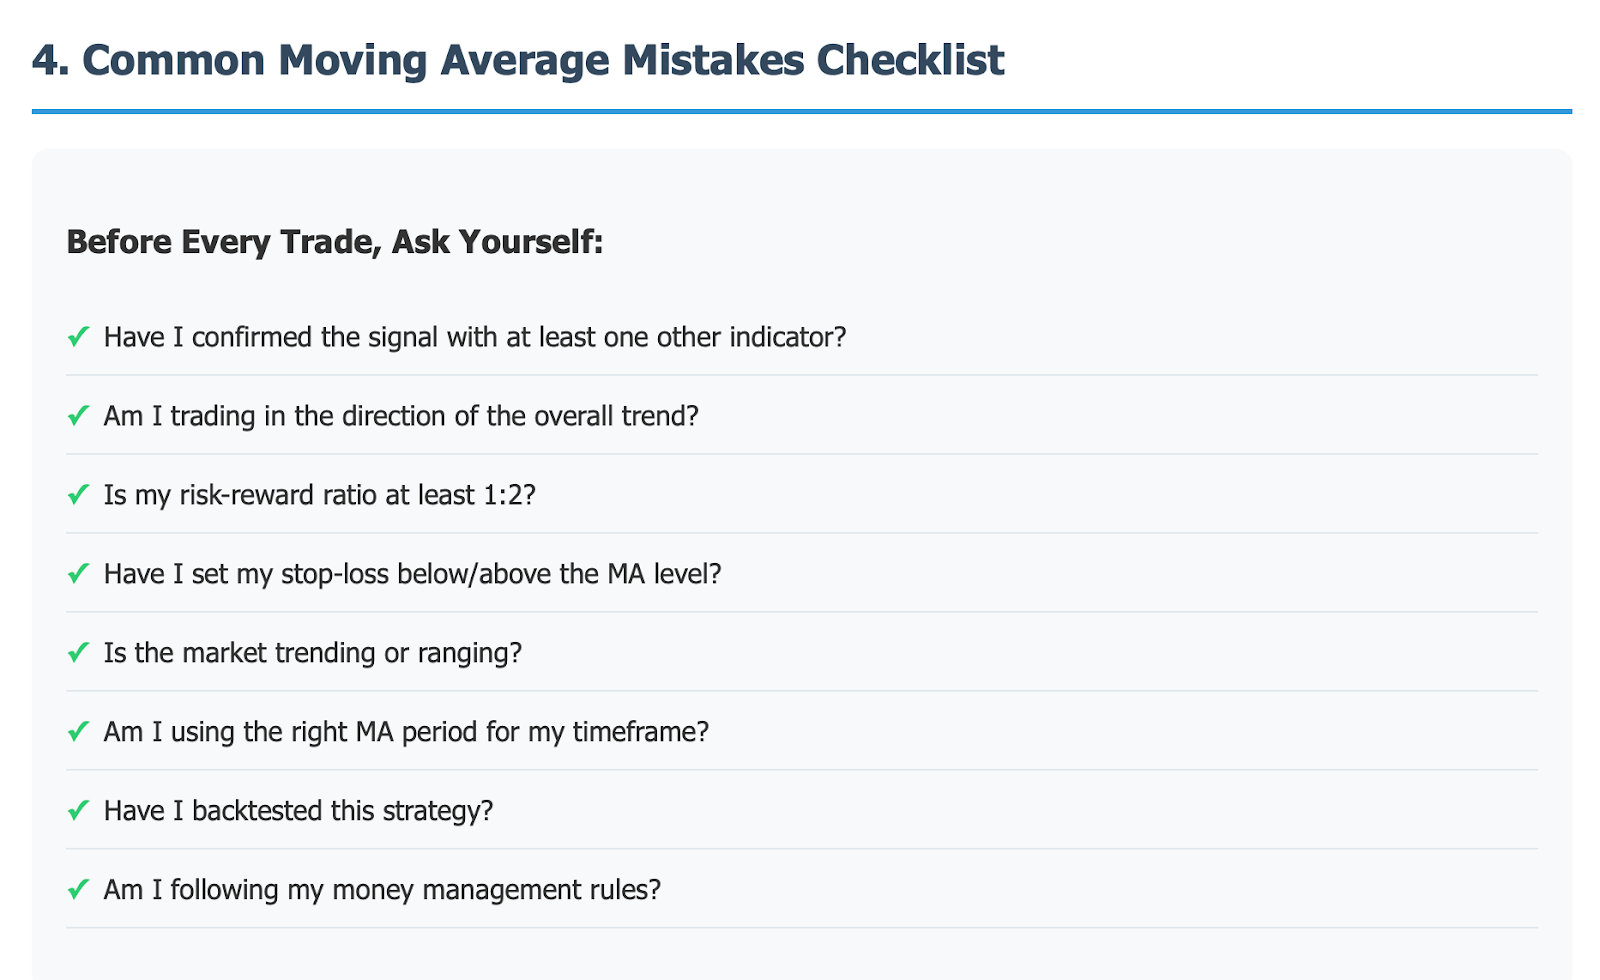Click the text 'Is my risk-reward ratio at least 1:2?'
Image resolution: width=1600 pixels, height=980 pixels.
tap(320, 495)
